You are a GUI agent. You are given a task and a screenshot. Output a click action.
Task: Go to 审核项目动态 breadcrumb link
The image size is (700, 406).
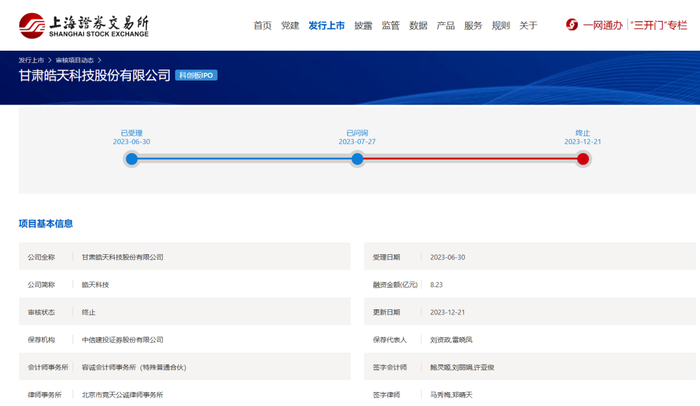click(75, 60)
